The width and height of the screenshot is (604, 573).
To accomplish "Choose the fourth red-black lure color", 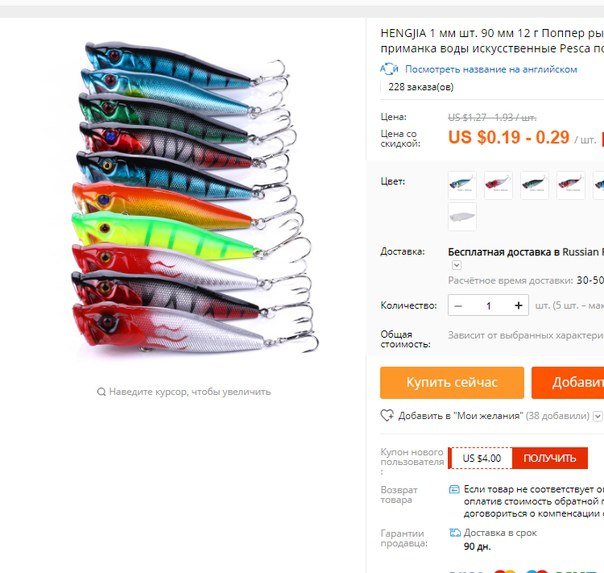I will coord(570,185).
